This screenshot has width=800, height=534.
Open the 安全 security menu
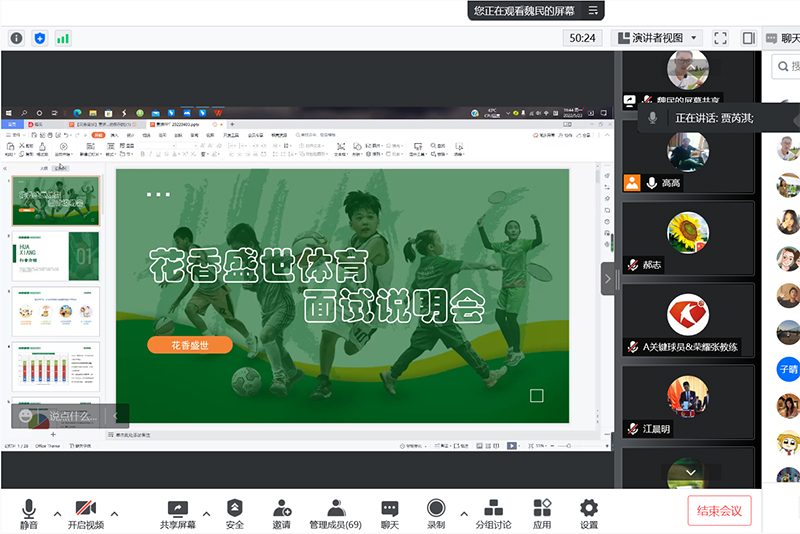(235, 514)
